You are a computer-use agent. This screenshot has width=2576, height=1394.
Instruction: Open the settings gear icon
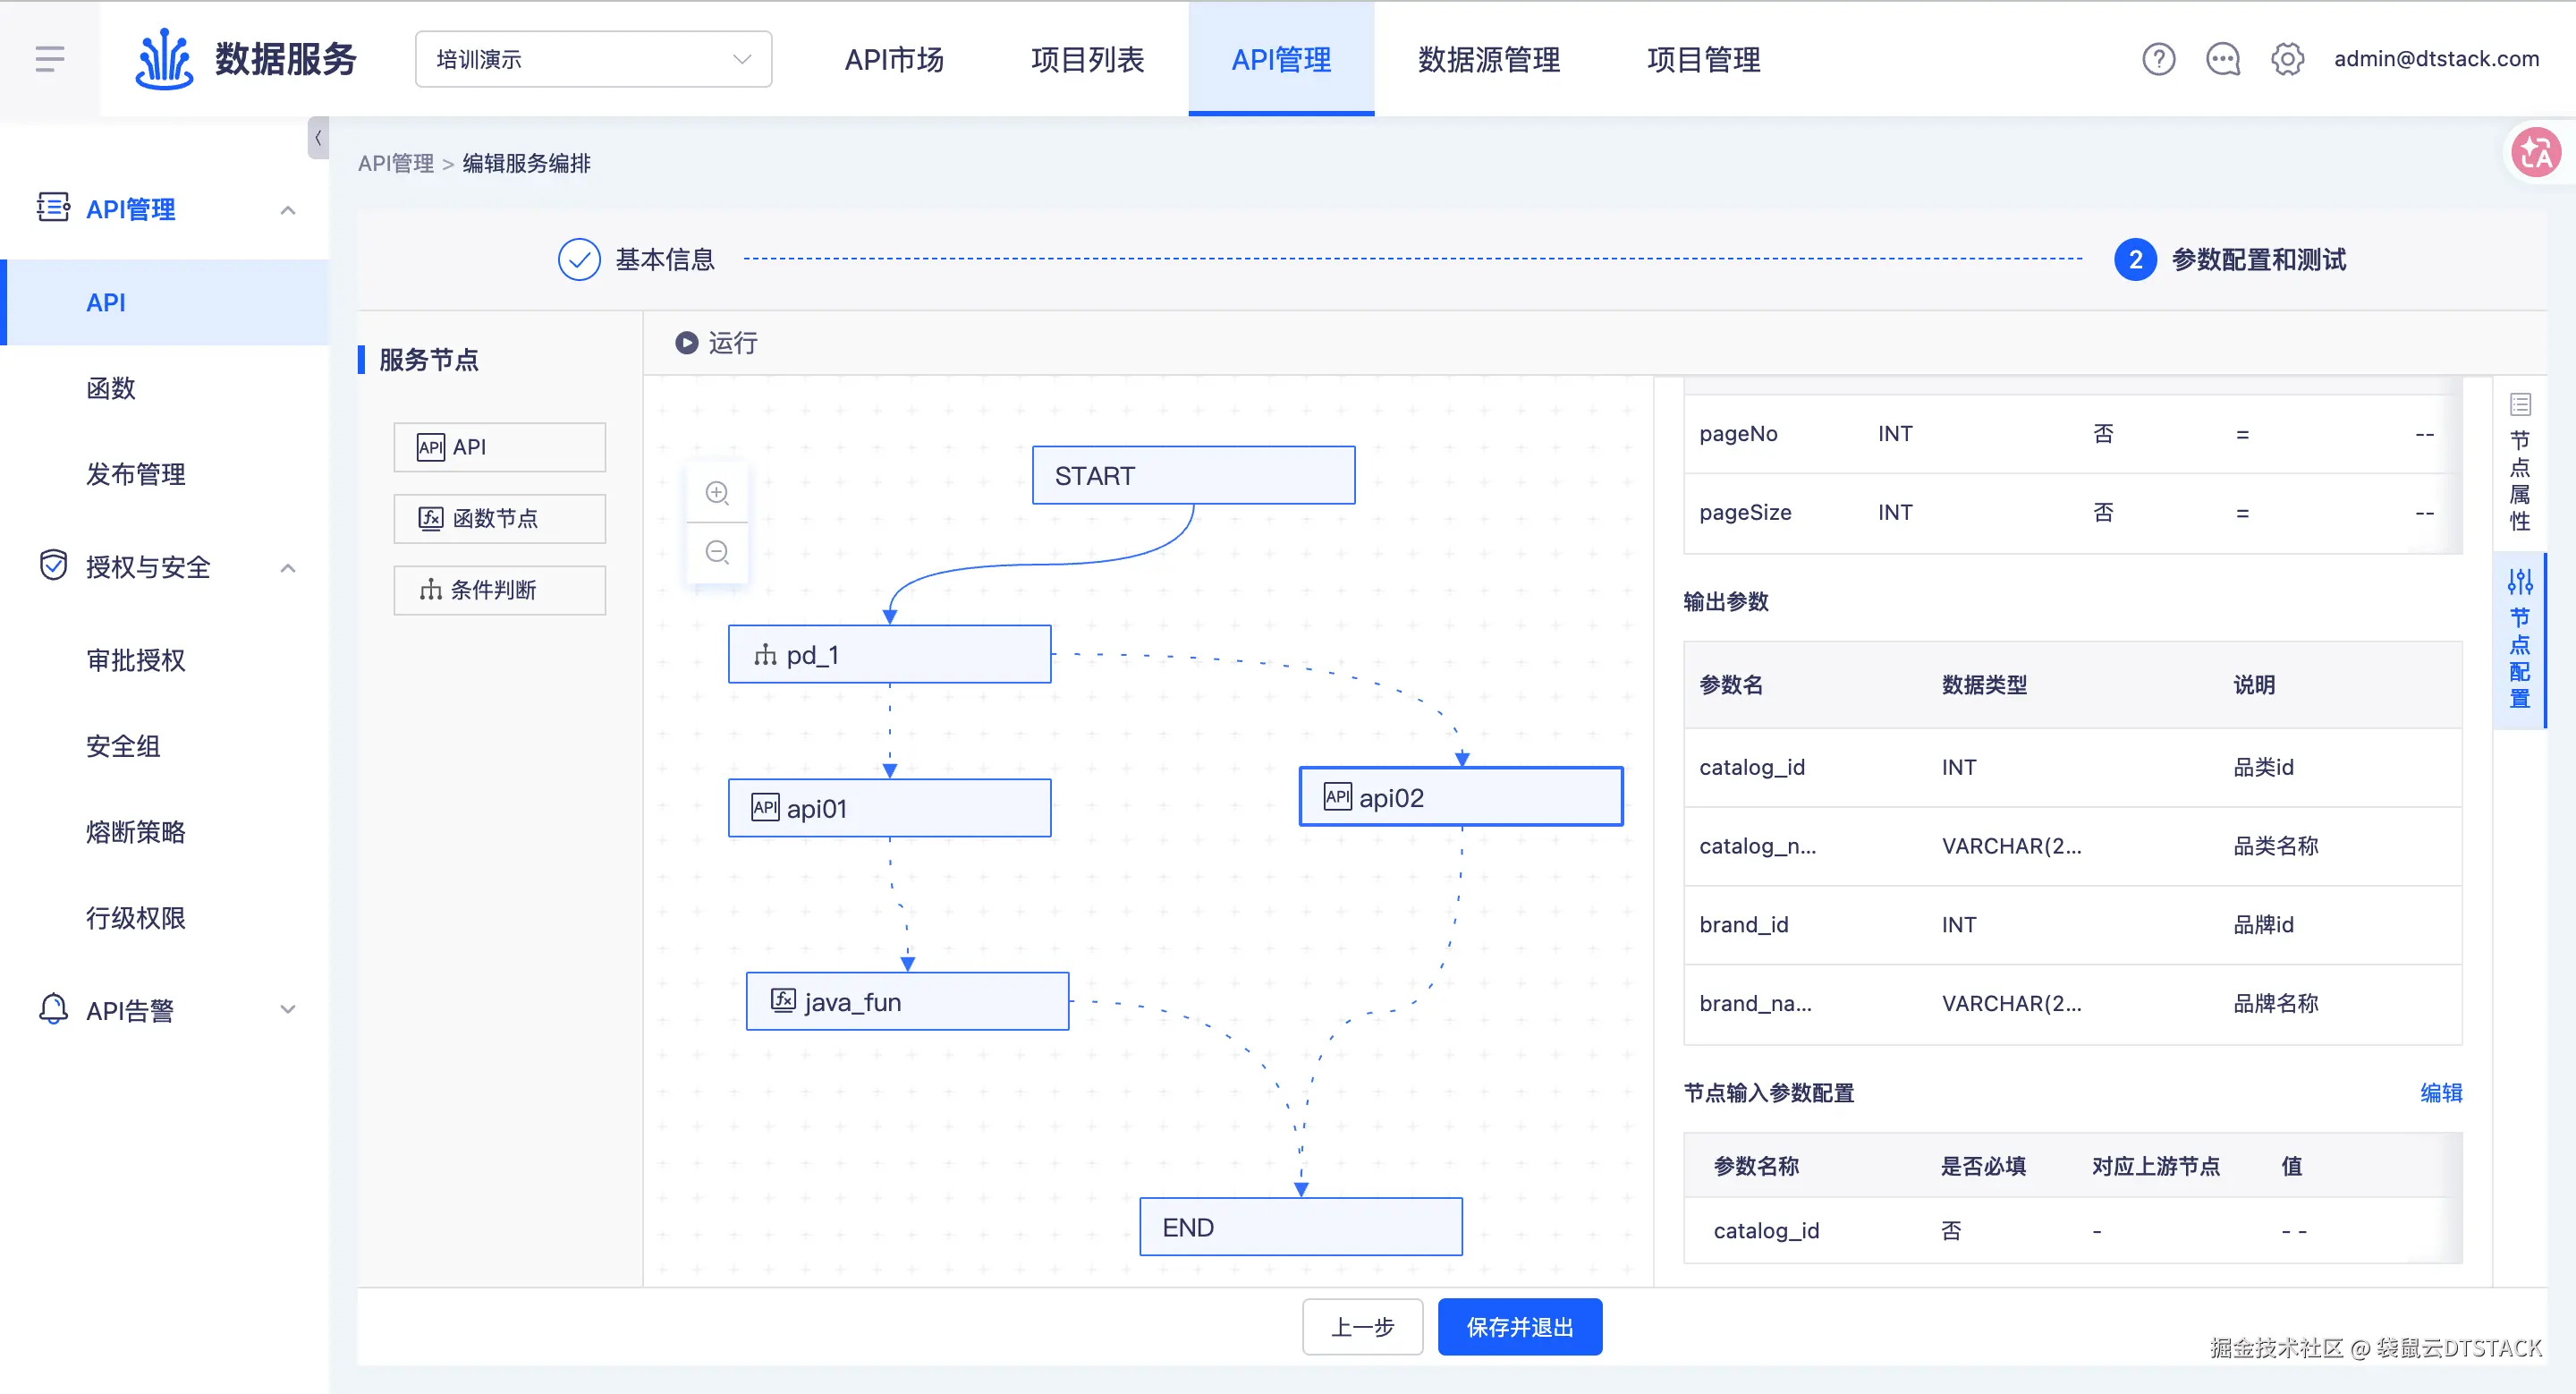click(x=2287, y=59)
